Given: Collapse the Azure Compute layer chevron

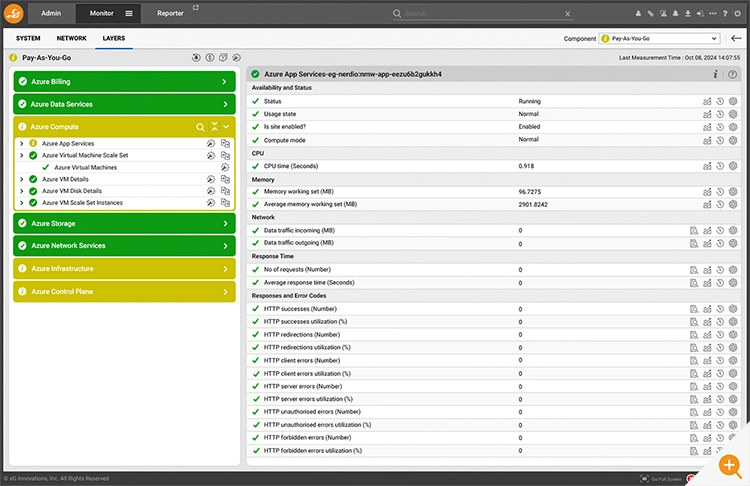Looking at the screenshot, I should tap(226, 127).
